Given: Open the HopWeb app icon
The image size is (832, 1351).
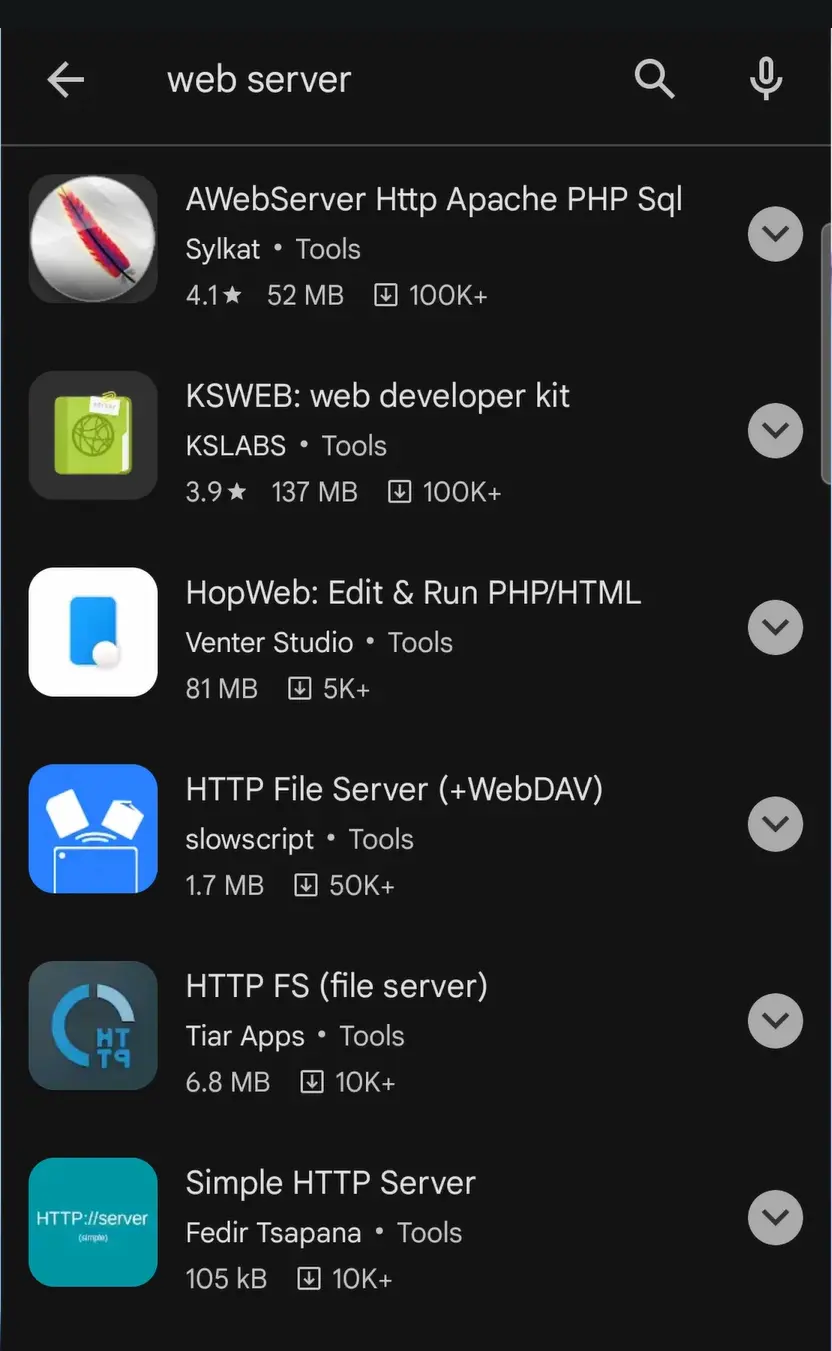Looking at the screenshot, I should tap(93, 631).
